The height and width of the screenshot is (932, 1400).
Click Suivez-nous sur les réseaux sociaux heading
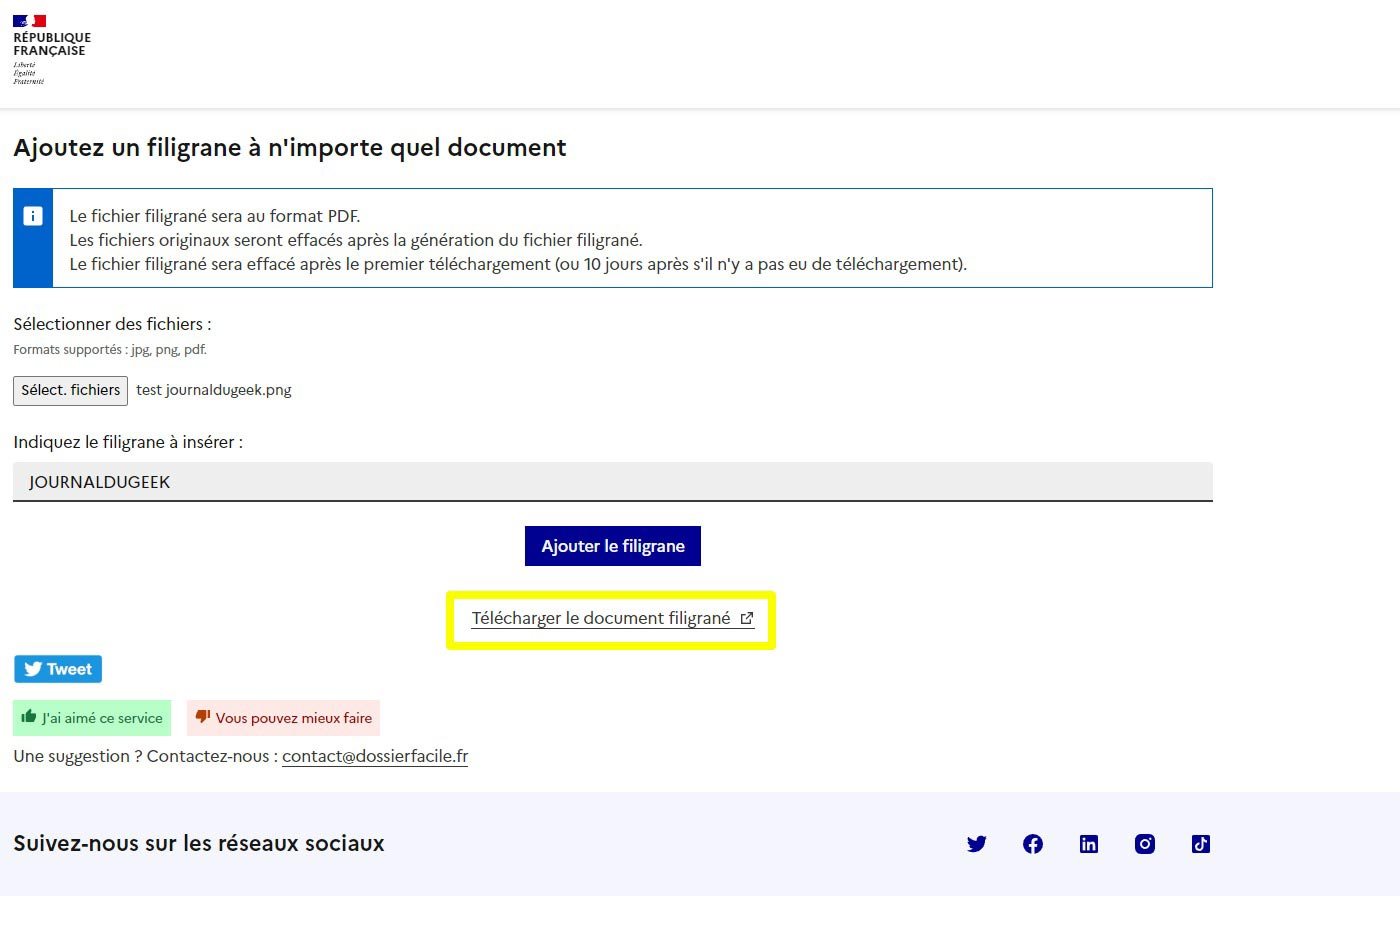click(199, 843)
